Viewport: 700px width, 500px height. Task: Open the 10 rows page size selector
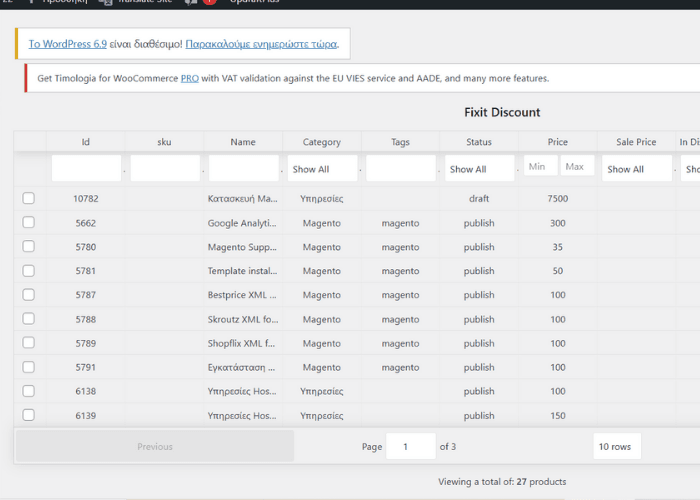pos(616,447)
